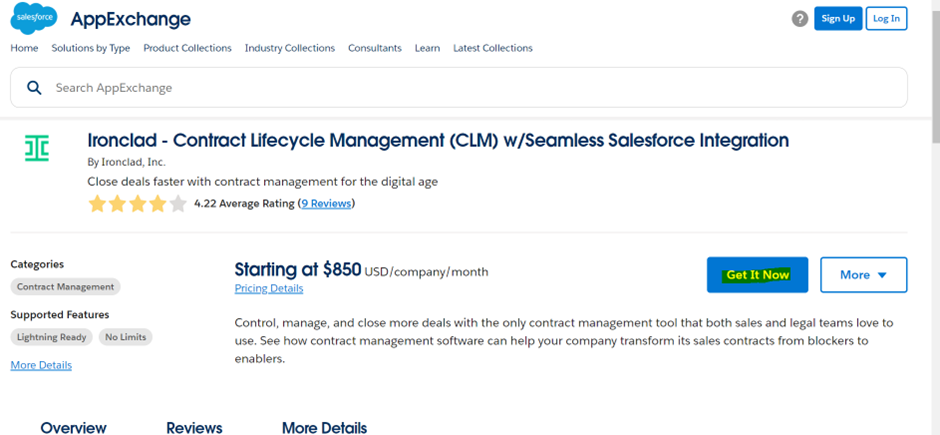The width and height of the screenshot is (940, 435).
Task: Click the search magnifier icon
Action: pyautogui.click(x=34, y=87)
